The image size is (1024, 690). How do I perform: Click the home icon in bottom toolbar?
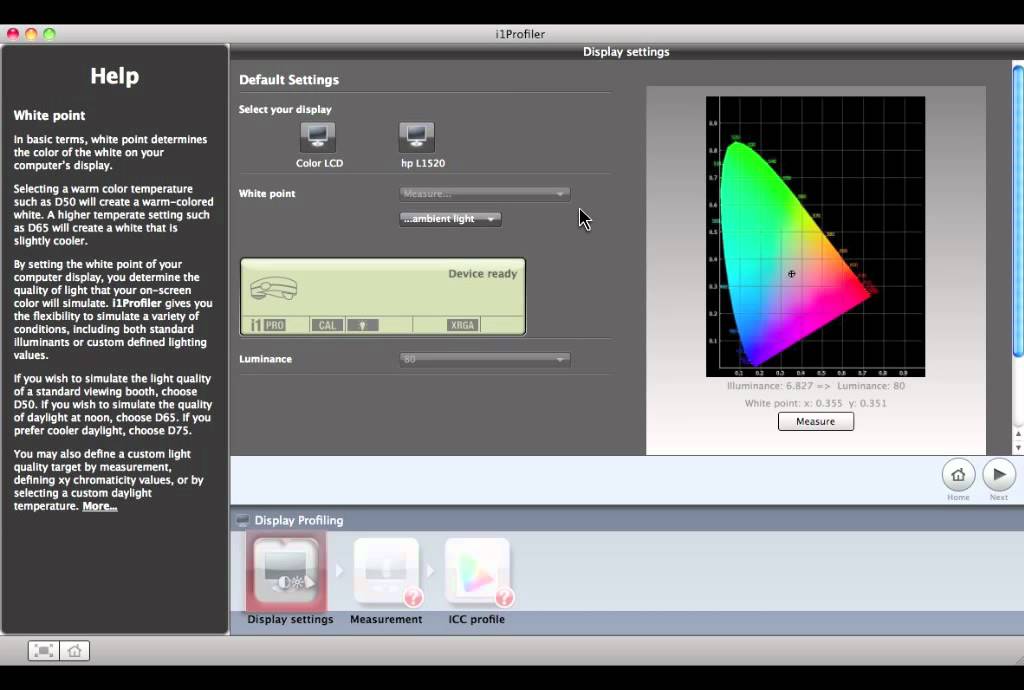[74, 651]
